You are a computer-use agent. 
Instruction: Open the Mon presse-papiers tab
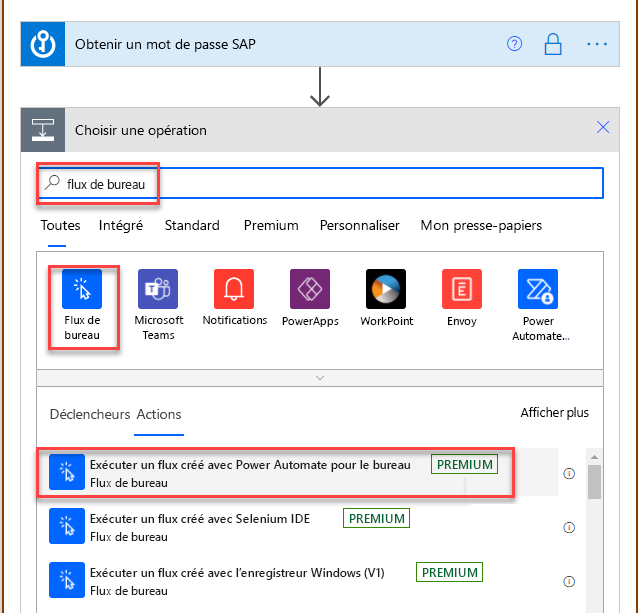[x=481, y=225]
